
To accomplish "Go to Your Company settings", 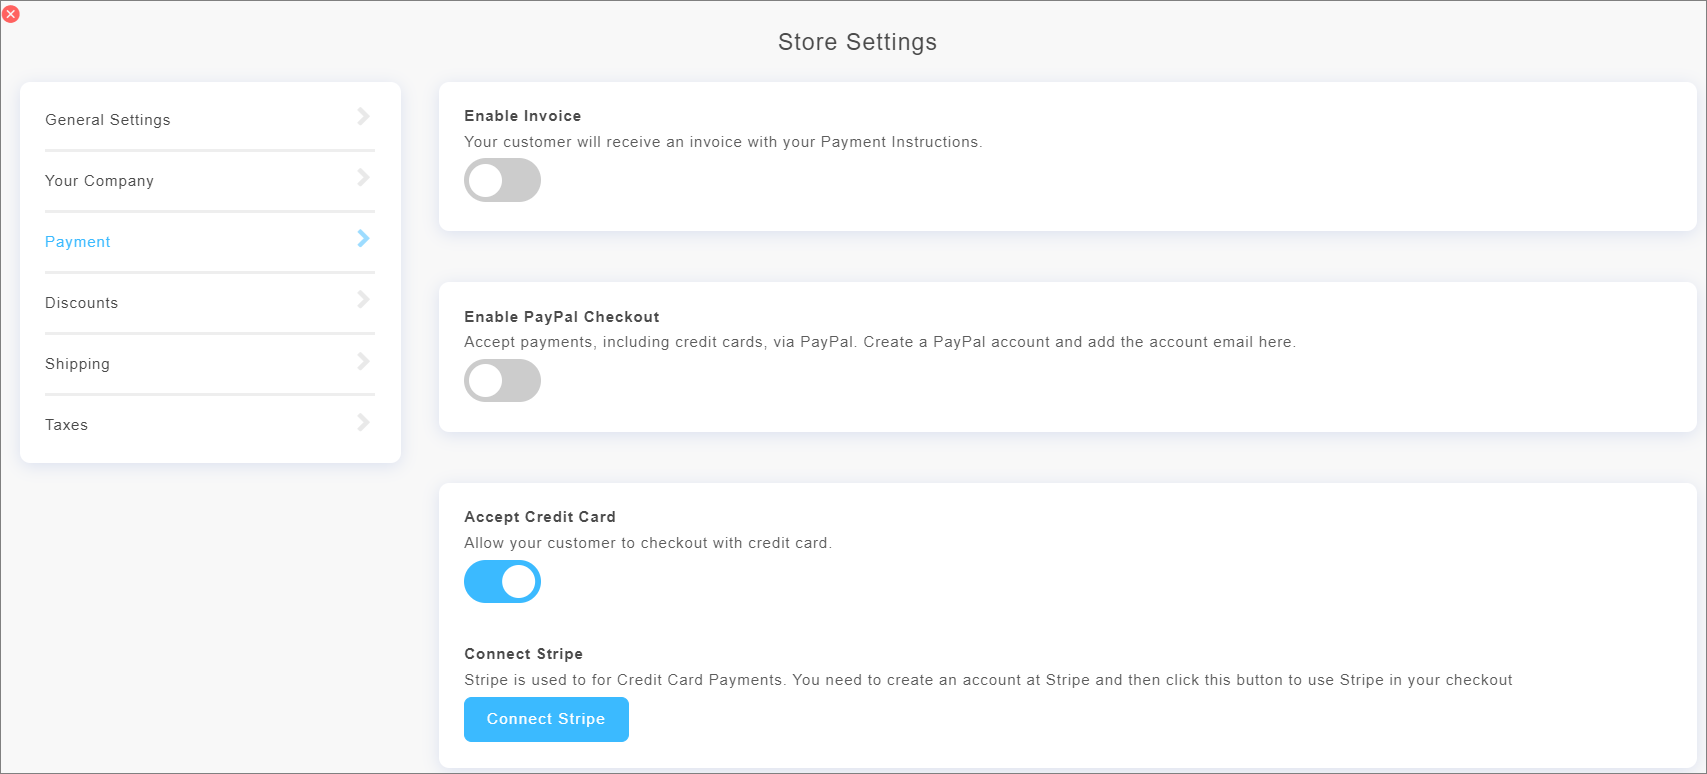I will (100, 181).
